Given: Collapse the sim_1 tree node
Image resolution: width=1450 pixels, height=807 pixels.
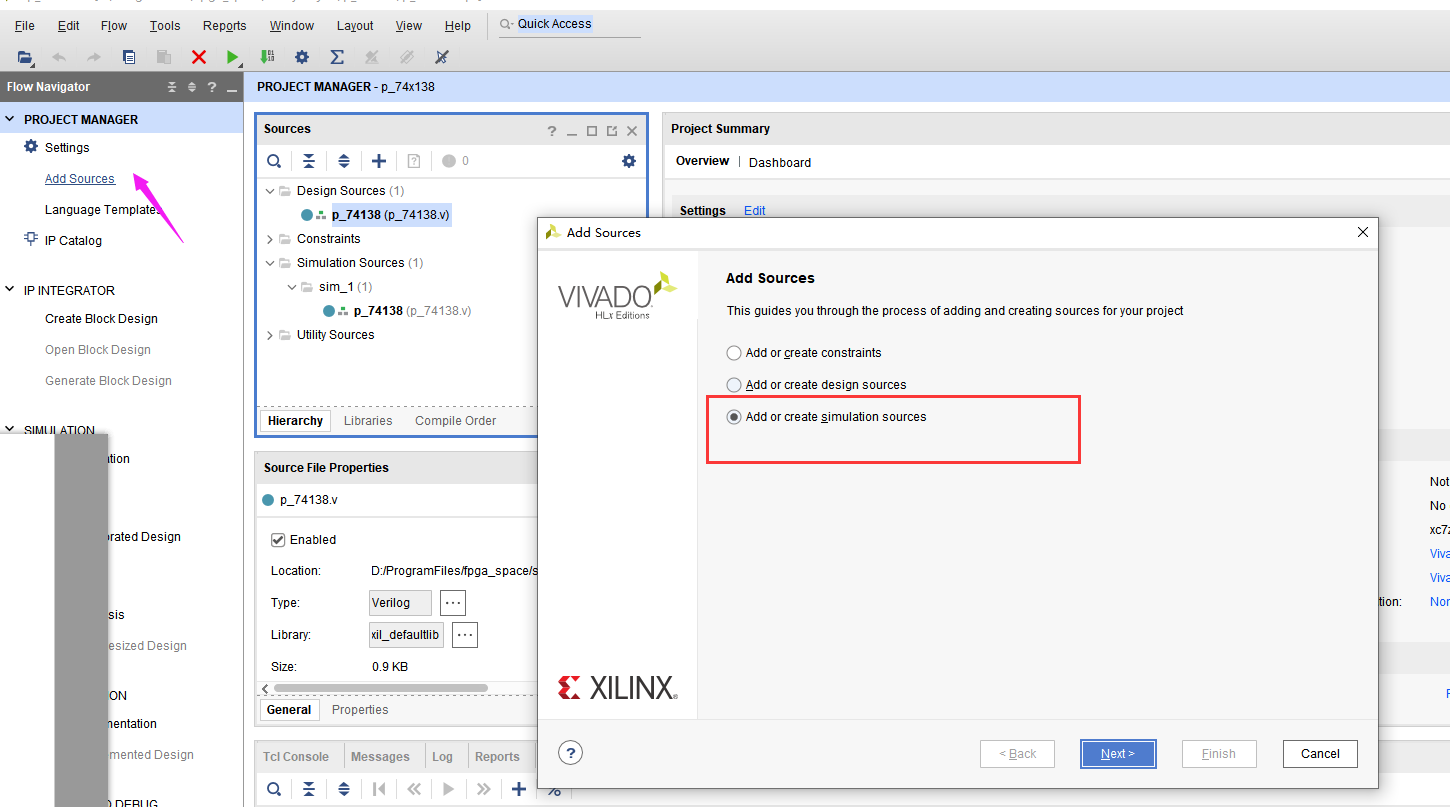Looking at the screenshot, I should [292, 287].
